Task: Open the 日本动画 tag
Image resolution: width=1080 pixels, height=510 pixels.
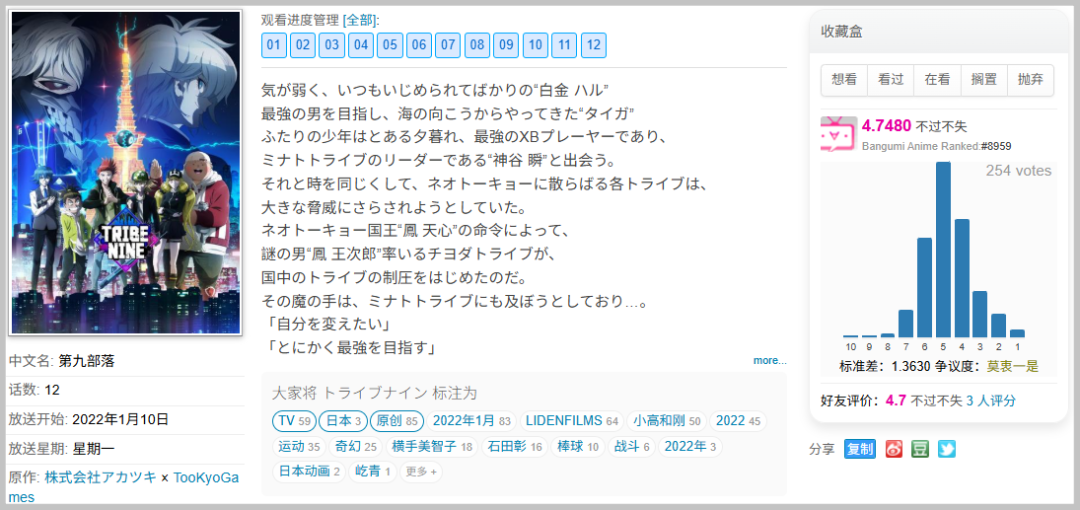Action: coord(309,472)
